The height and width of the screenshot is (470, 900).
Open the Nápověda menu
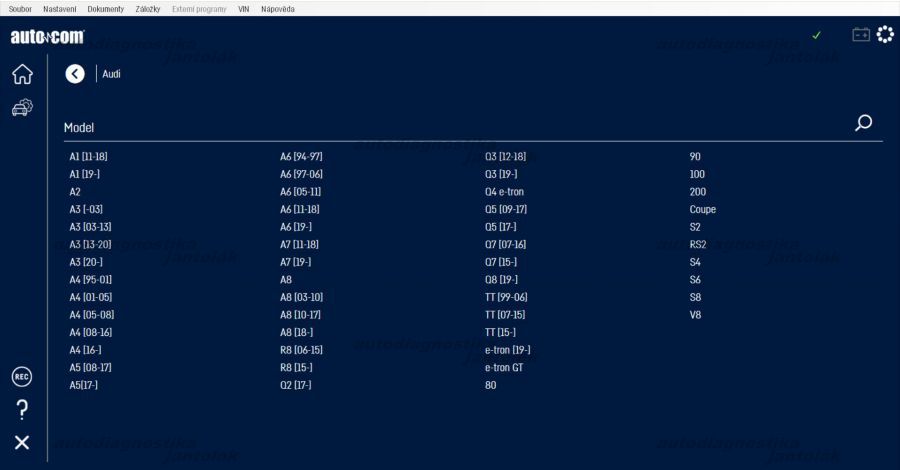278,9
